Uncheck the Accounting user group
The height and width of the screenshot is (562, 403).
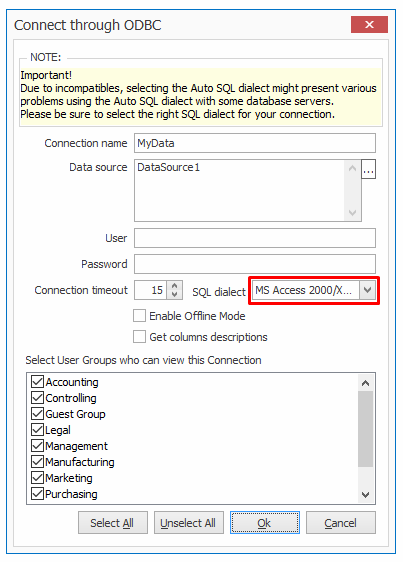(37, 382)
